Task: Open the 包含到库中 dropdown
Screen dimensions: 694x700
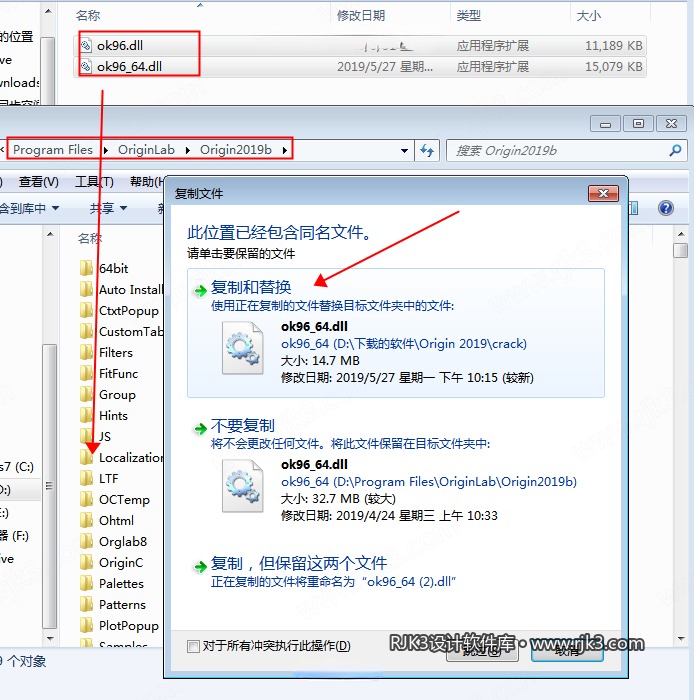Action: pos(29,208)
